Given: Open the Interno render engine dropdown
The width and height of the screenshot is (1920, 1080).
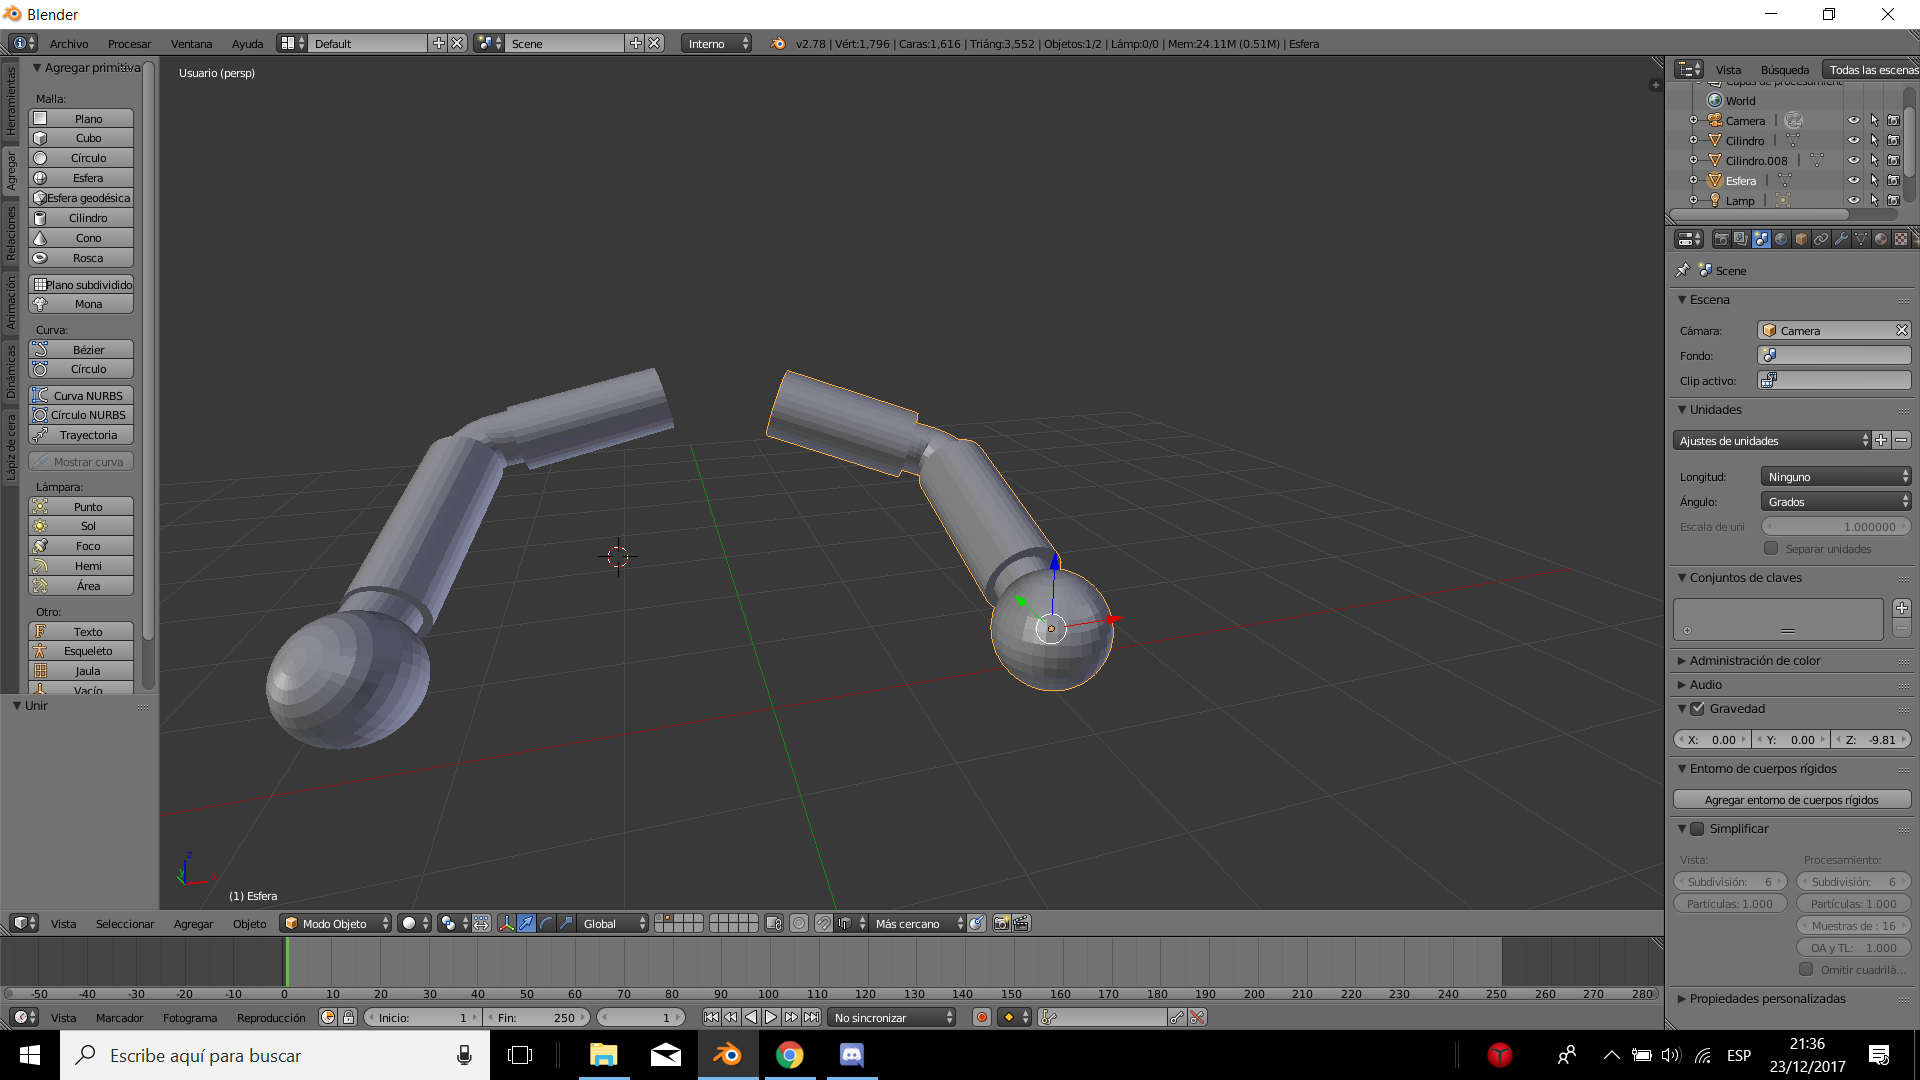Looking at the screenshot, I should [716, 43].
